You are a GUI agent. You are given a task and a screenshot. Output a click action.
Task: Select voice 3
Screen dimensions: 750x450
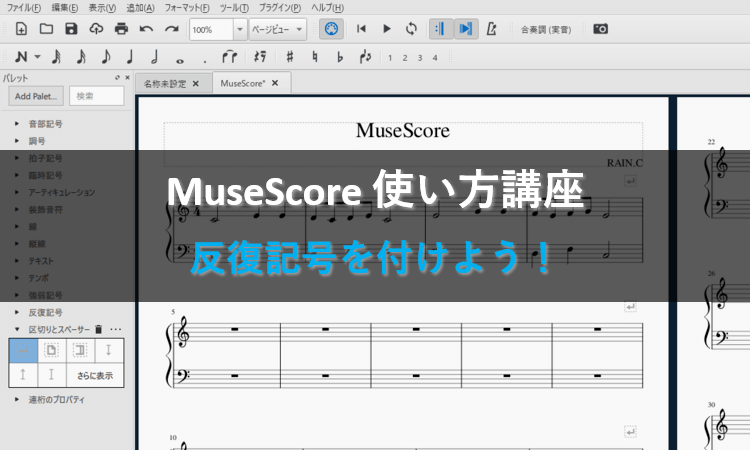[420, 58]
